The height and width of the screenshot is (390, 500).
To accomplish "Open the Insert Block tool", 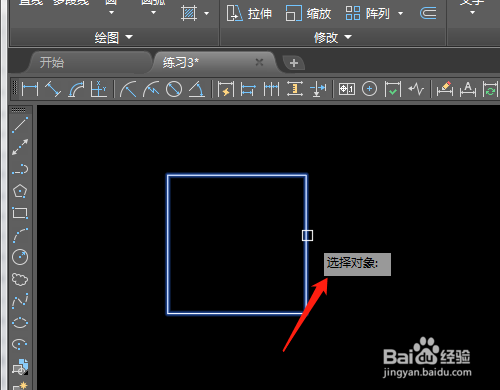I will click(20, 367).
